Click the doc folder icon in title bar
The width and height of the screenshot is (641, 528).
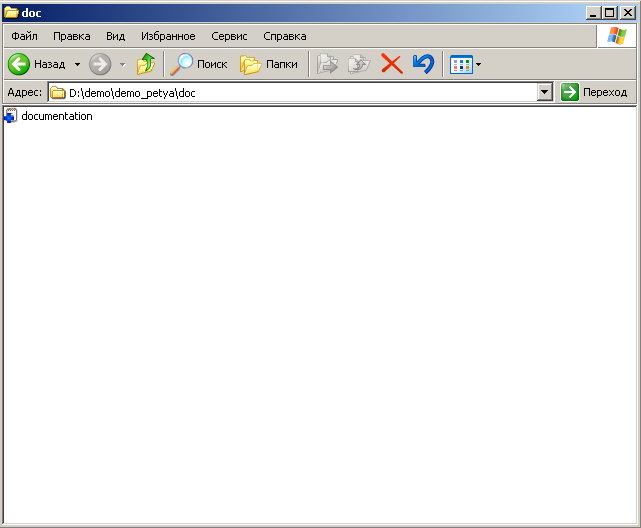[x=11, y=13]
